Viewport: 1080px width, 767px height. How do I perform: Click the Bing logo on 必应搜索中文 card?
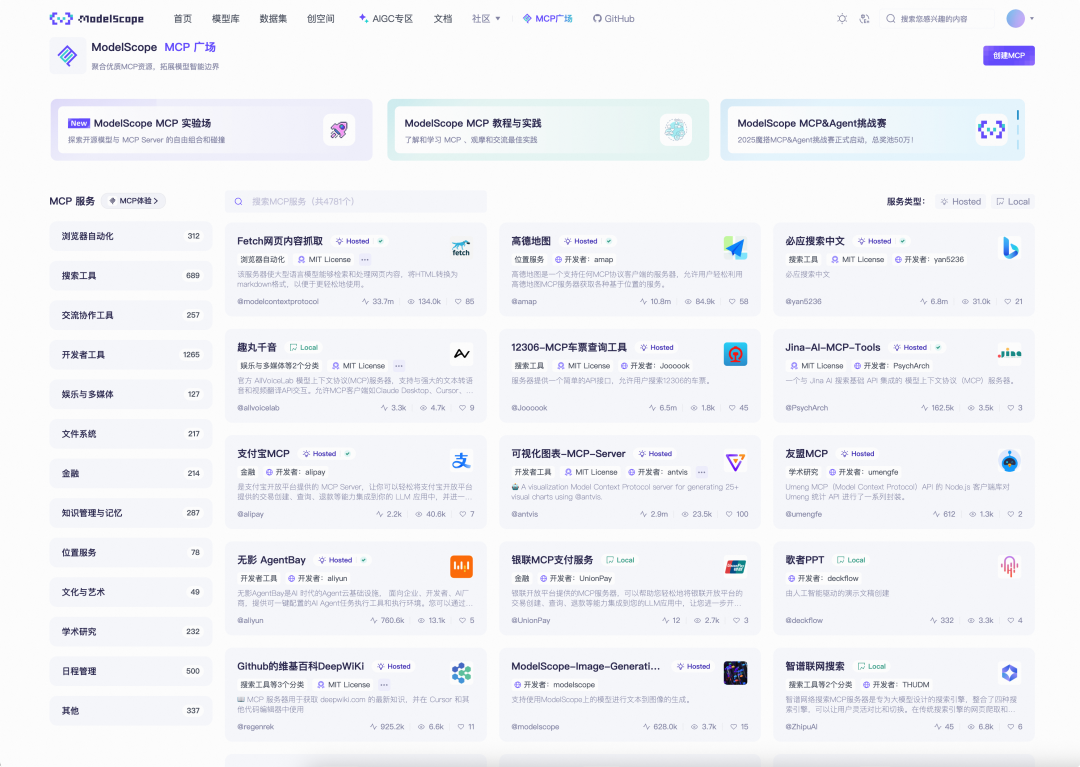pyautogui.click(x=1010, y=248)
